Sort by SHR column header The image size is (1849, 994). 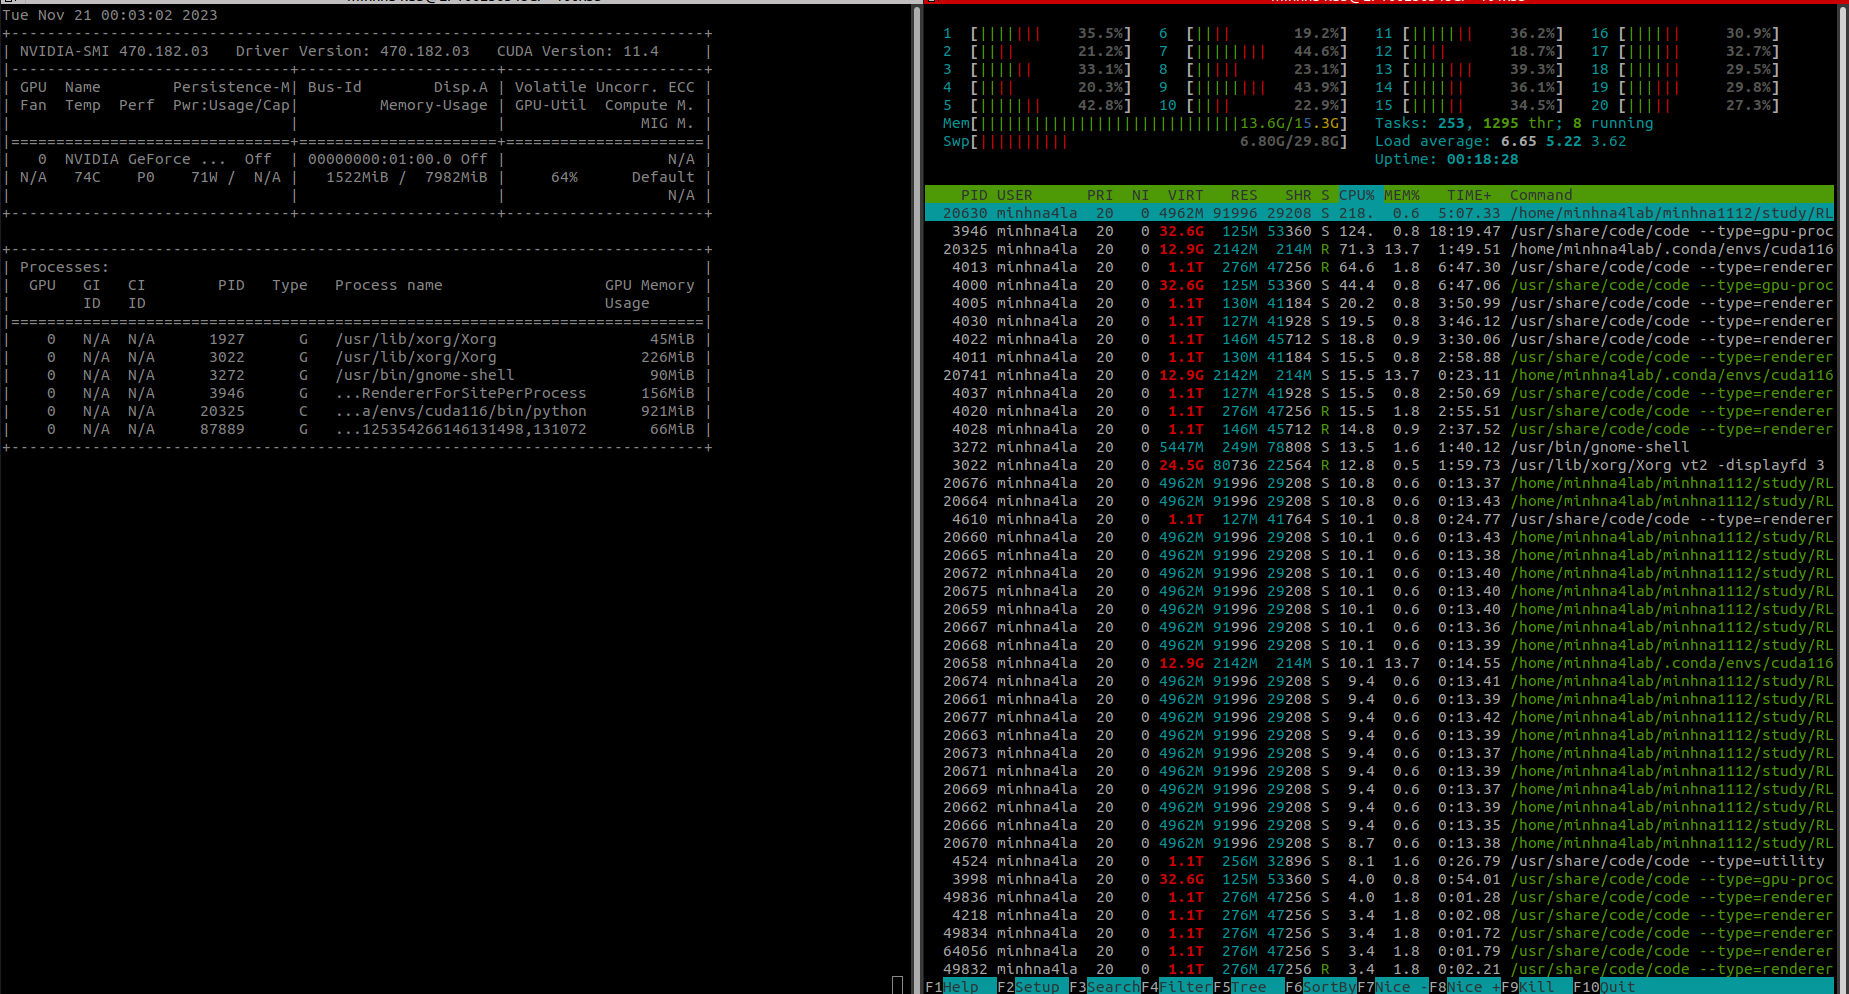click(1298, 195)
